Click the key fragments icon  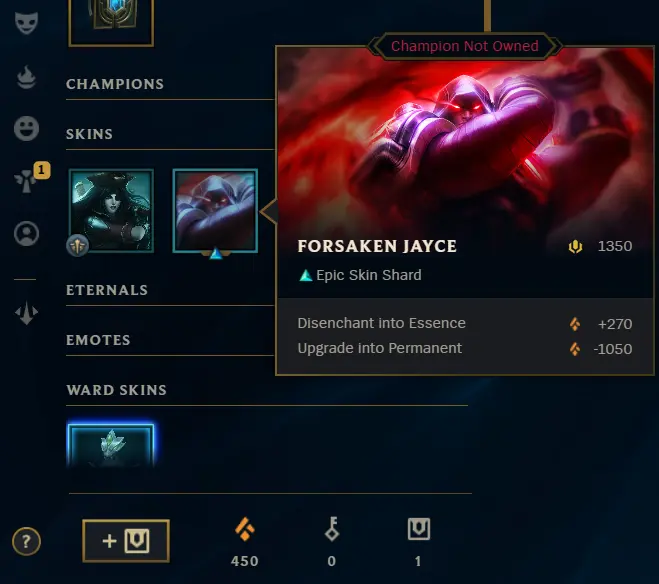click(x=332, y=529)
